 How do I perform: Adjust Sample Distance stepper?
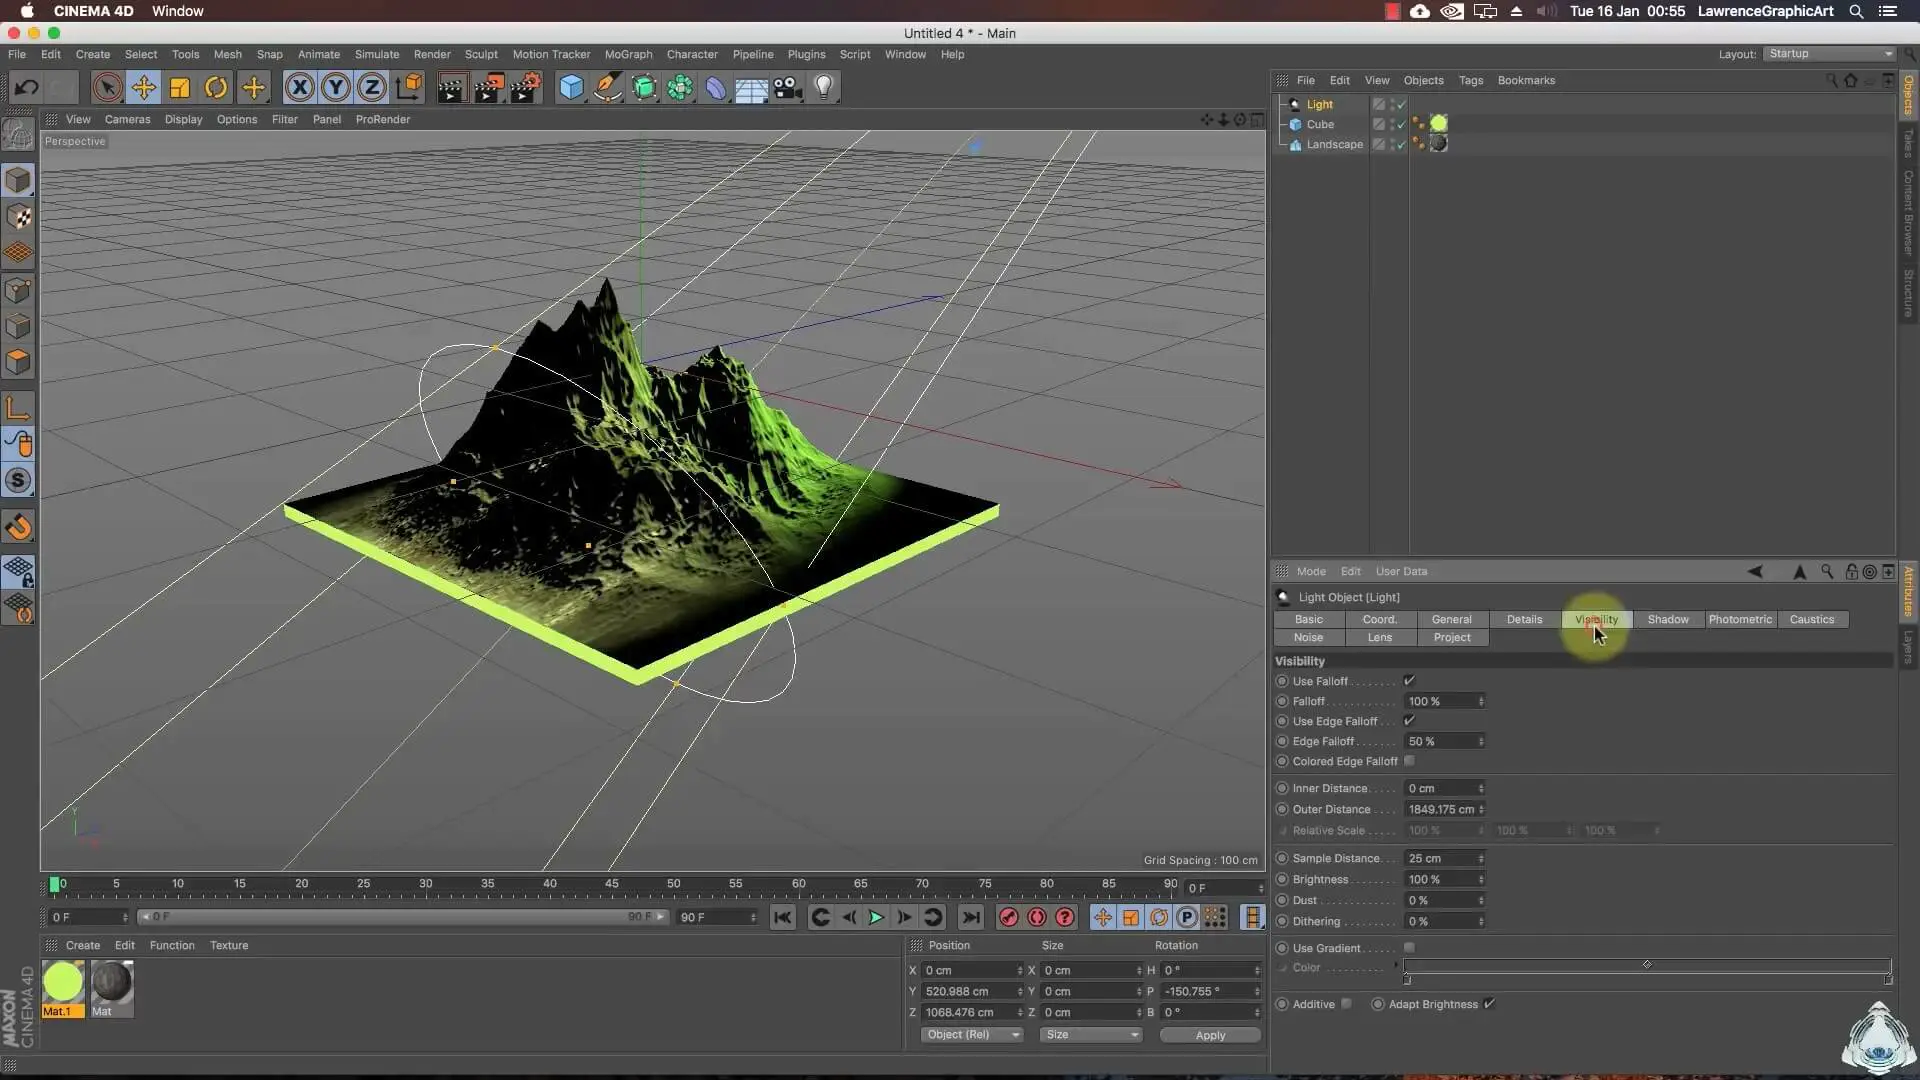[1481, 859]
